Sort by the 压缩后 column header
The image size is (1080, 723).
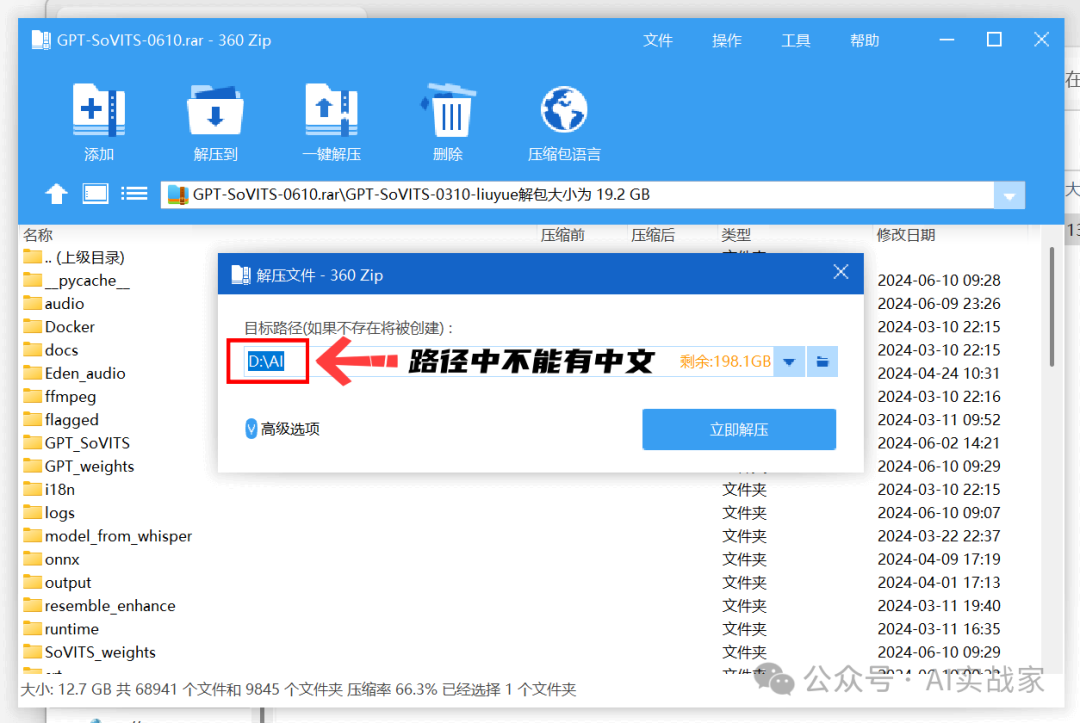pos(652,235)
